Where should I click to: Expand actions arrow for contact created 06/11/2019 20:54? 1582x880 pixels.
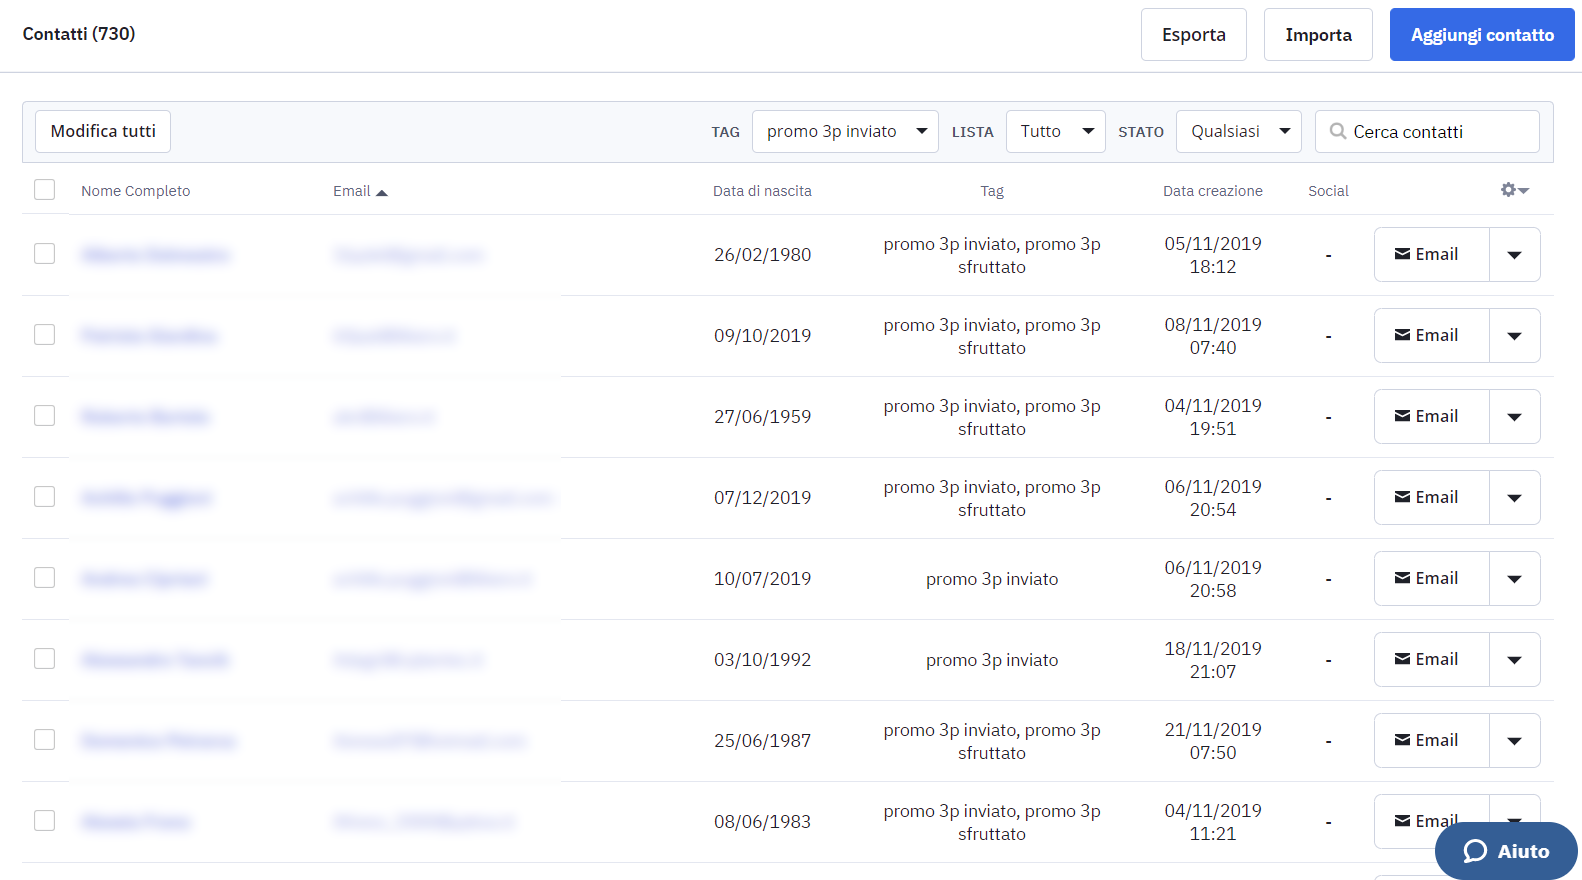point(1515,498)
